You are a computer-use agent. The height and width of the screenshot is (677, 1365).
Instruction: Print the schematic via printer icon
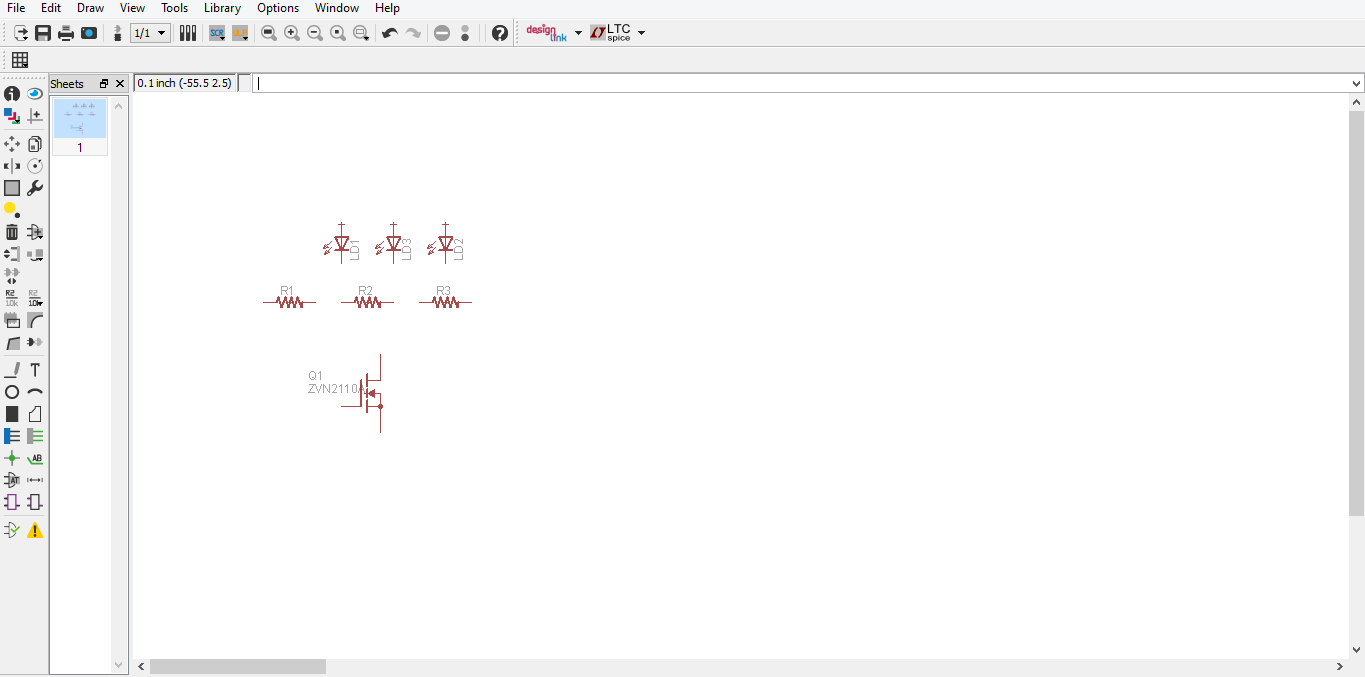pos(66,33)
